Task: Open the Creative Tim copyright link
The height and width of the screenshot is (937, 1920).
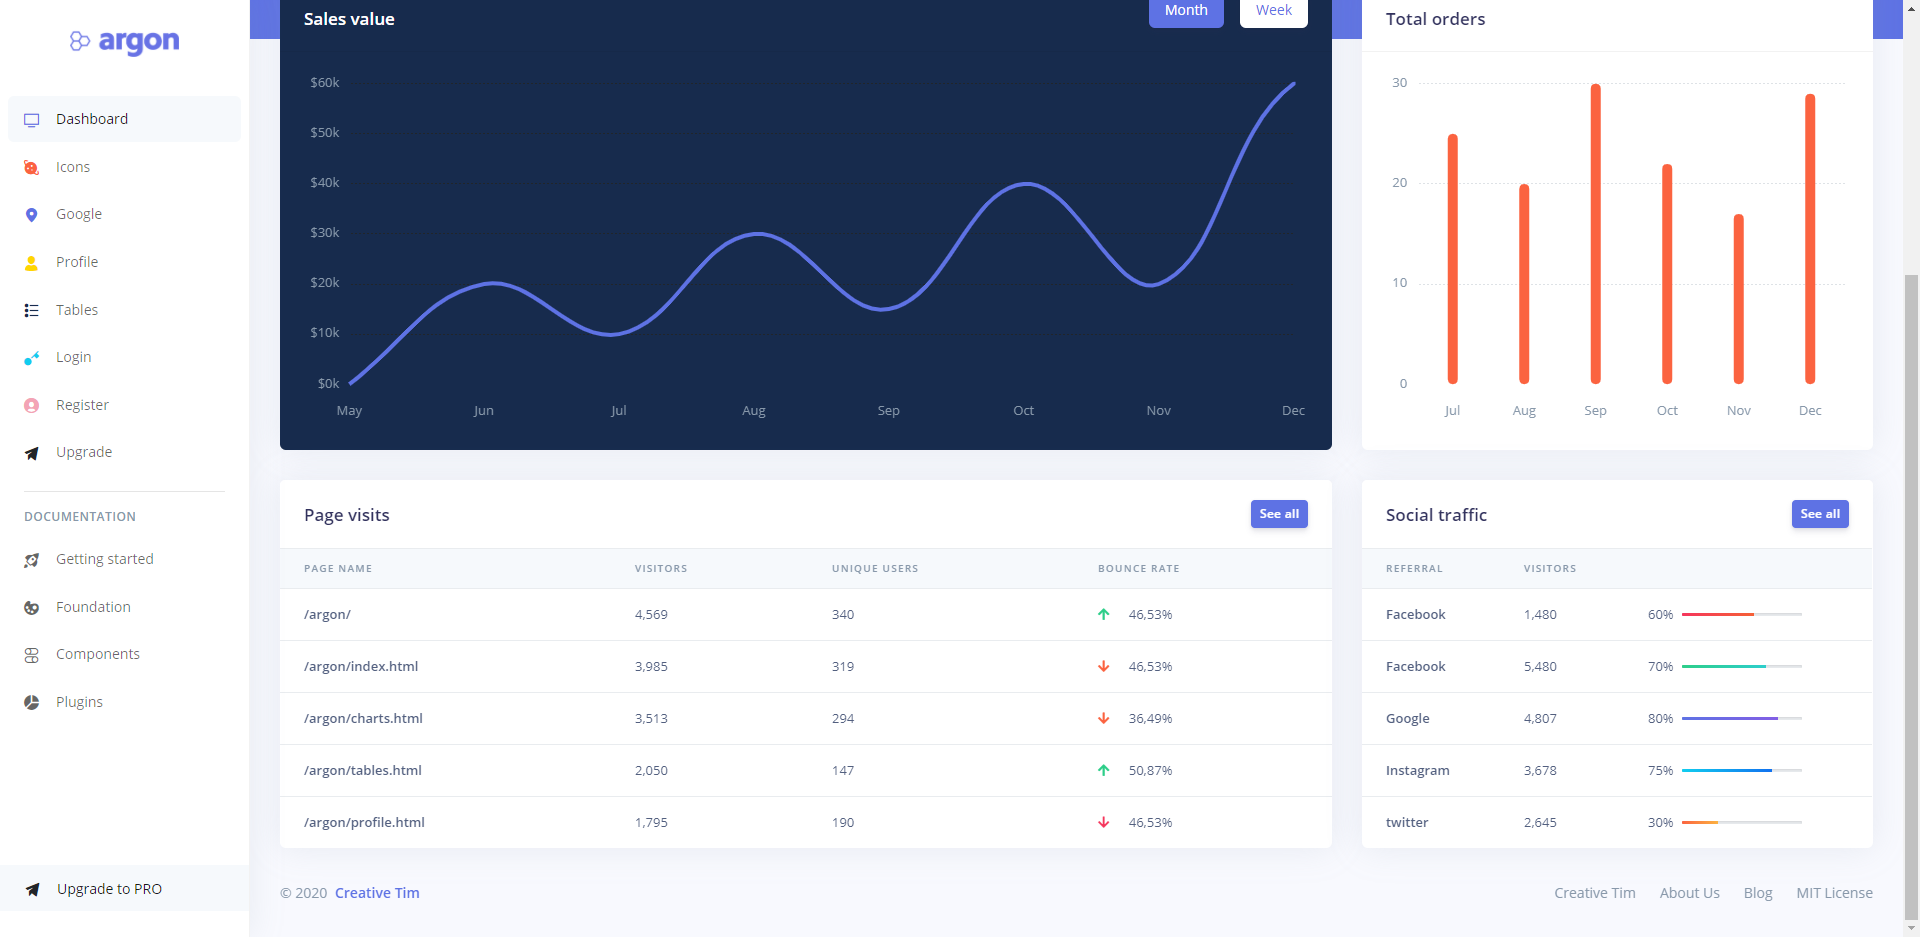Action: [377, 893]
